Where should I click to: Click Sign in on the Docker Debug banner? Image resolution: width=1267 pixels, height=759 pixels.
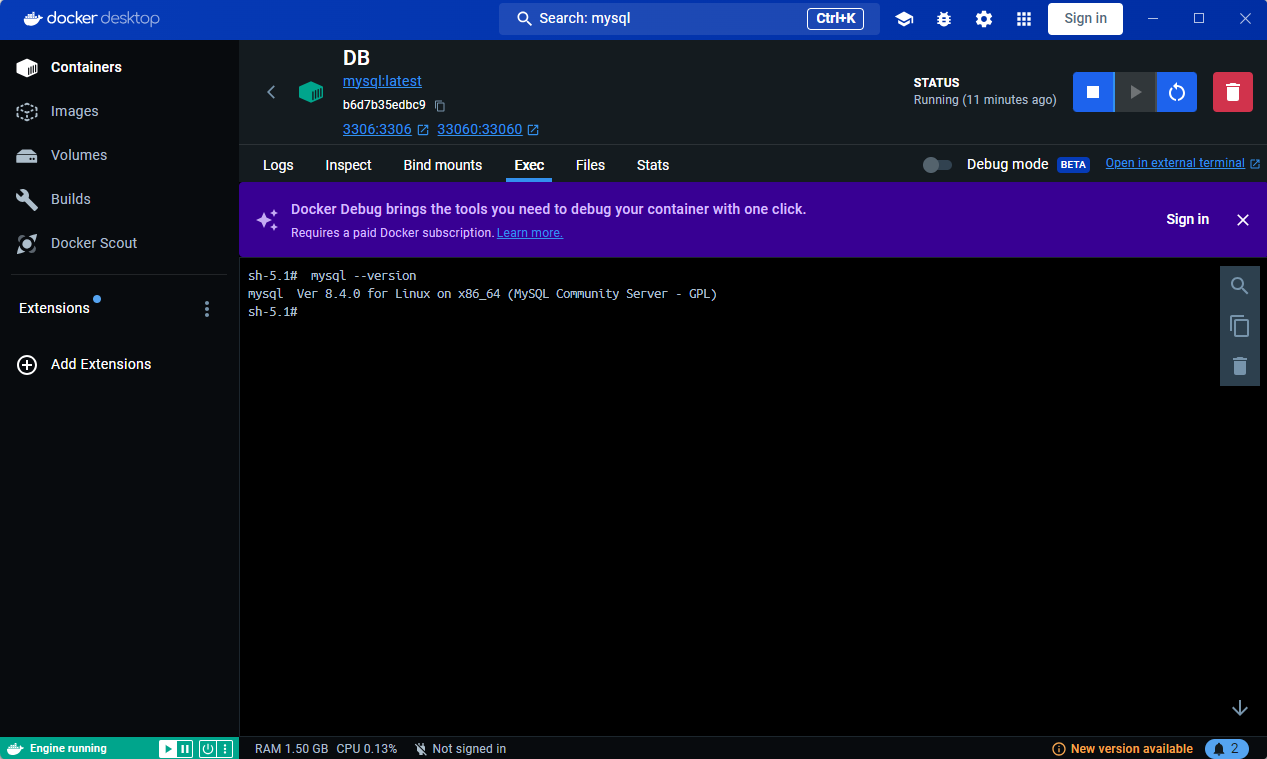point(1187,219)
